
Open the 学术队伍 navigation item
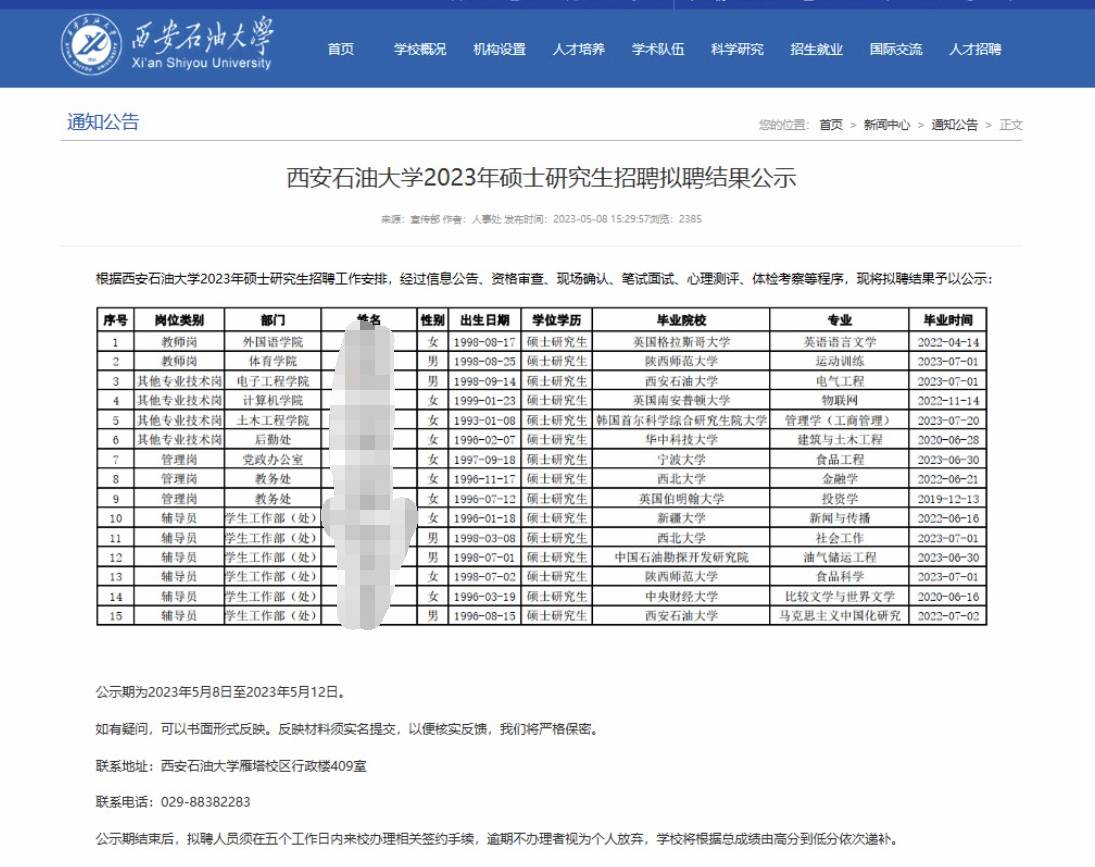658,49
